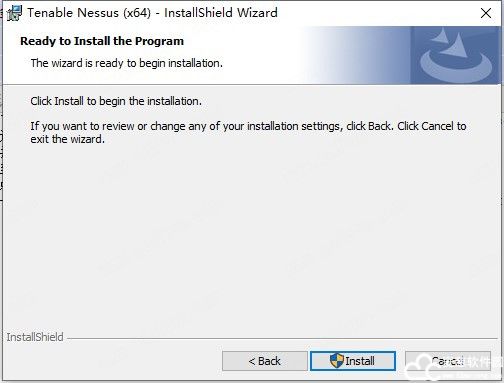Click the blue gradient part of the header banner
The height and width of the screenshot is (383, 504).
pos(357,55)
